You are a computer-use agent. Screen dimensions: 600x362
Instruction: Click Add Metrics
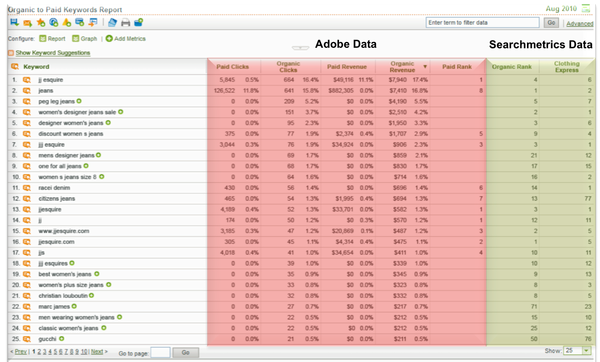click(x=126, y=39)
